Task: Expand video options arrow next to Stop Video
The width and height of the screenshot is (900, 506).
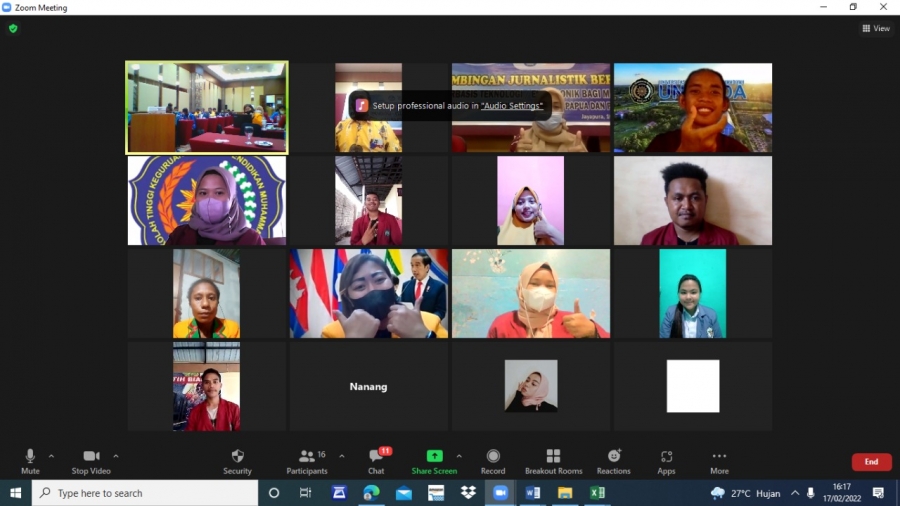Action: (x=116, y=456)
